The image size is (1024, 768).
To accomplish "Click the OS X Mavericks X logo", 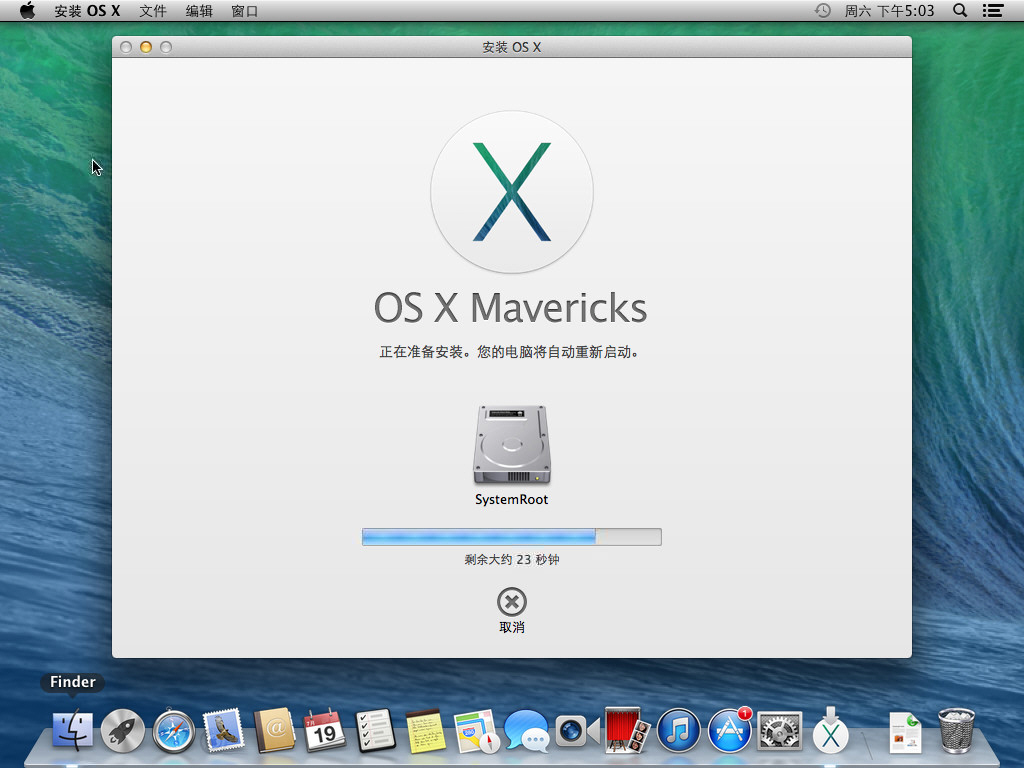I will [x=511, y=192].
